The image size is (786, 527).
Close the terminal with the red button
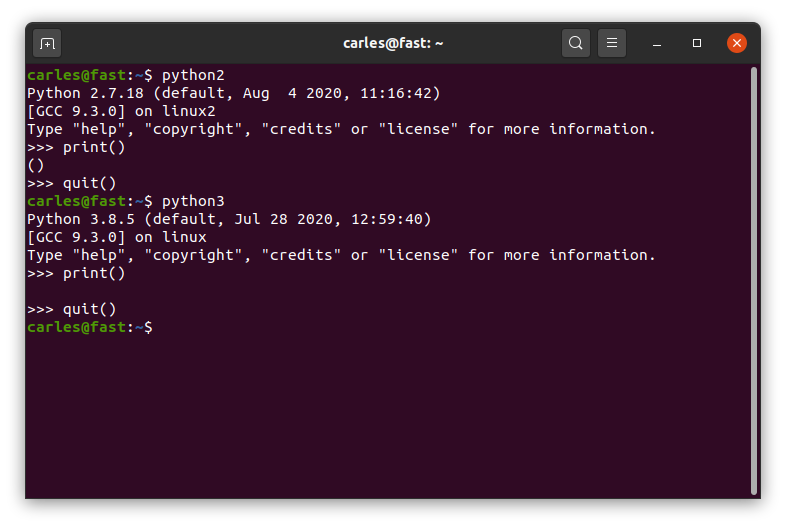(x=737, y=43)
